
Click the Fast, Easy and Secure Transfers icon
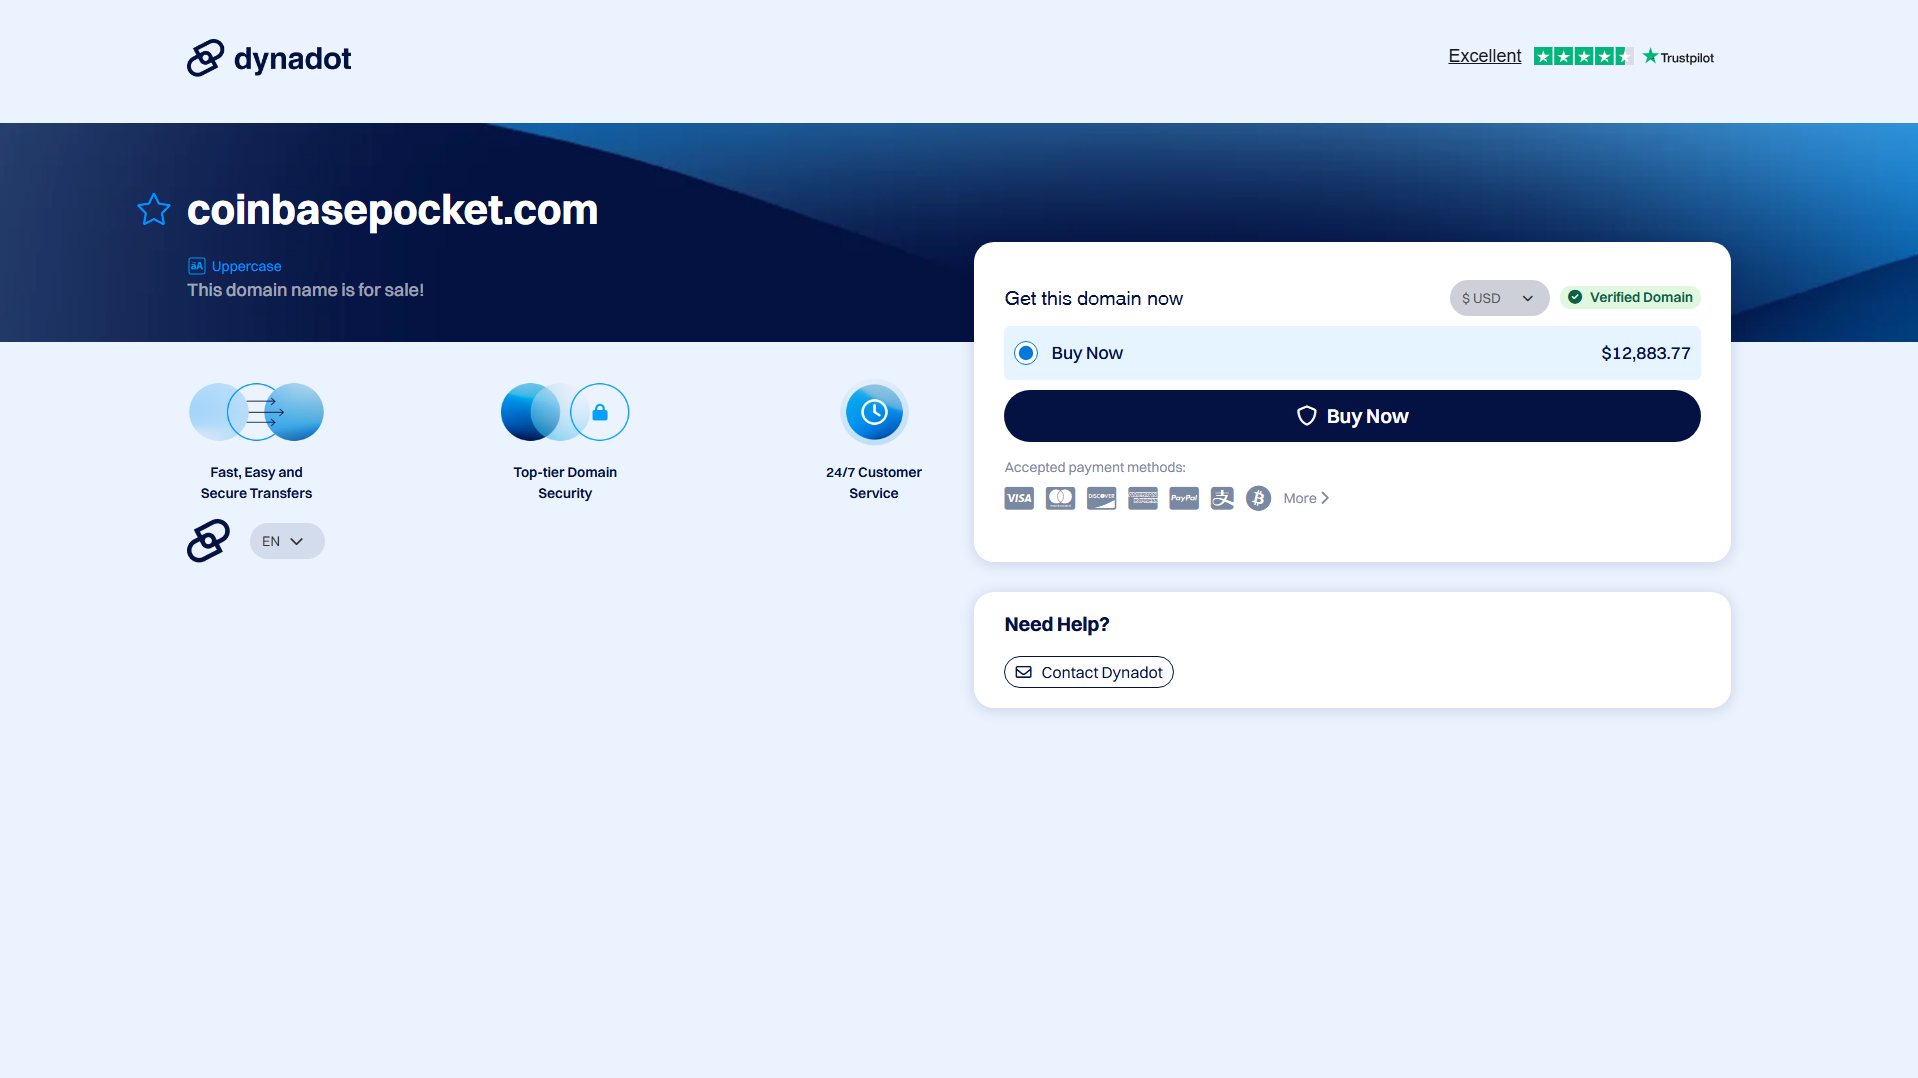pyautogui.click(x=256, y=412)
